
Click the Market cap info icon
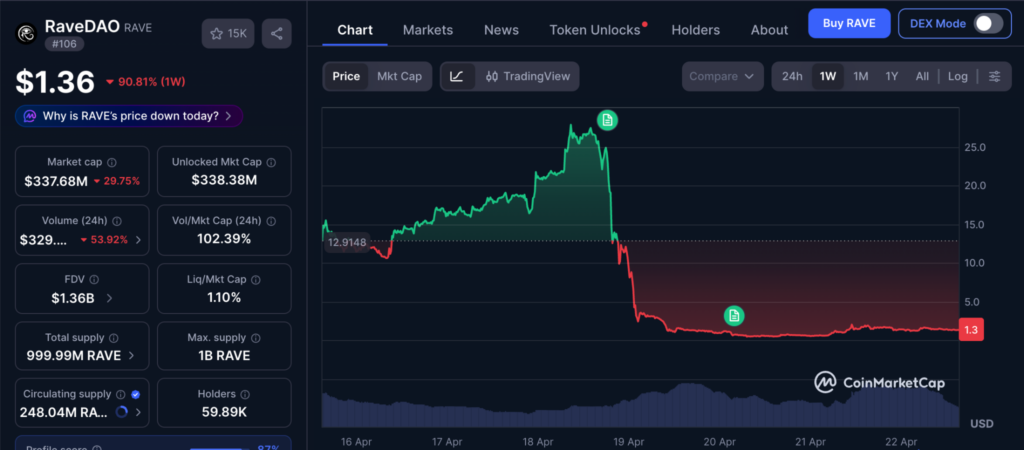112,162
